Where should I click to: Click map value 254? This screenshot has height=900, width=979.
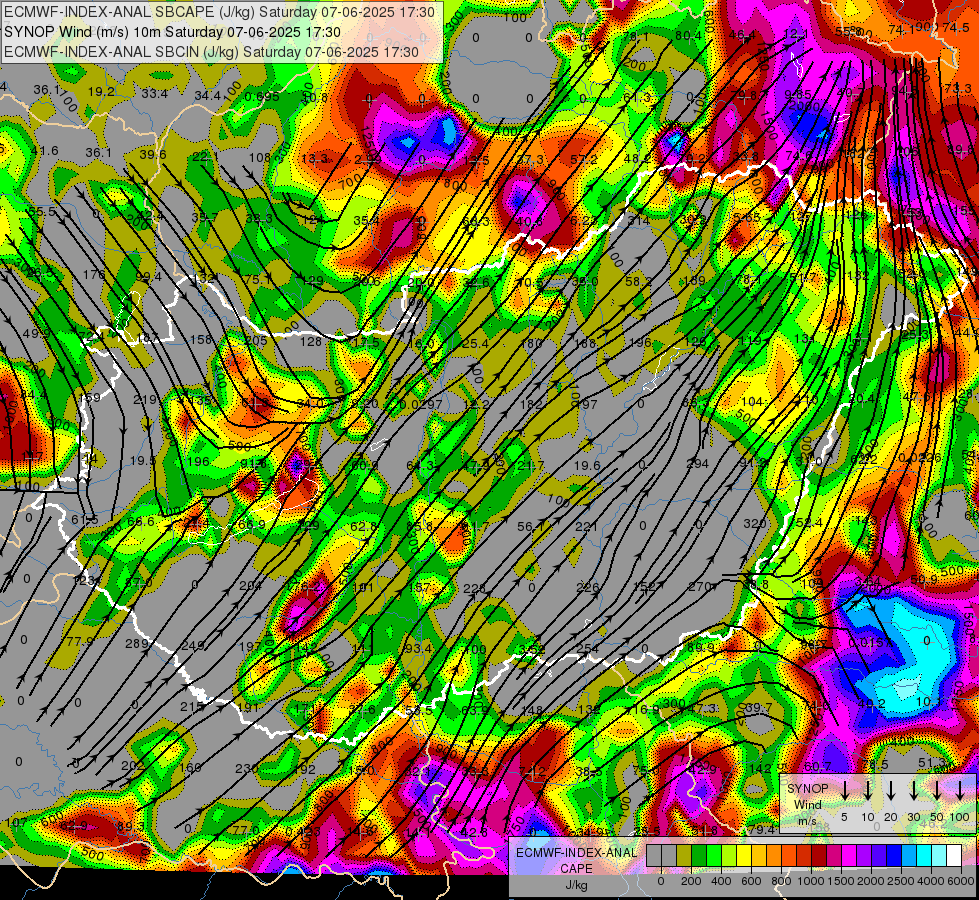pos(588,649)
